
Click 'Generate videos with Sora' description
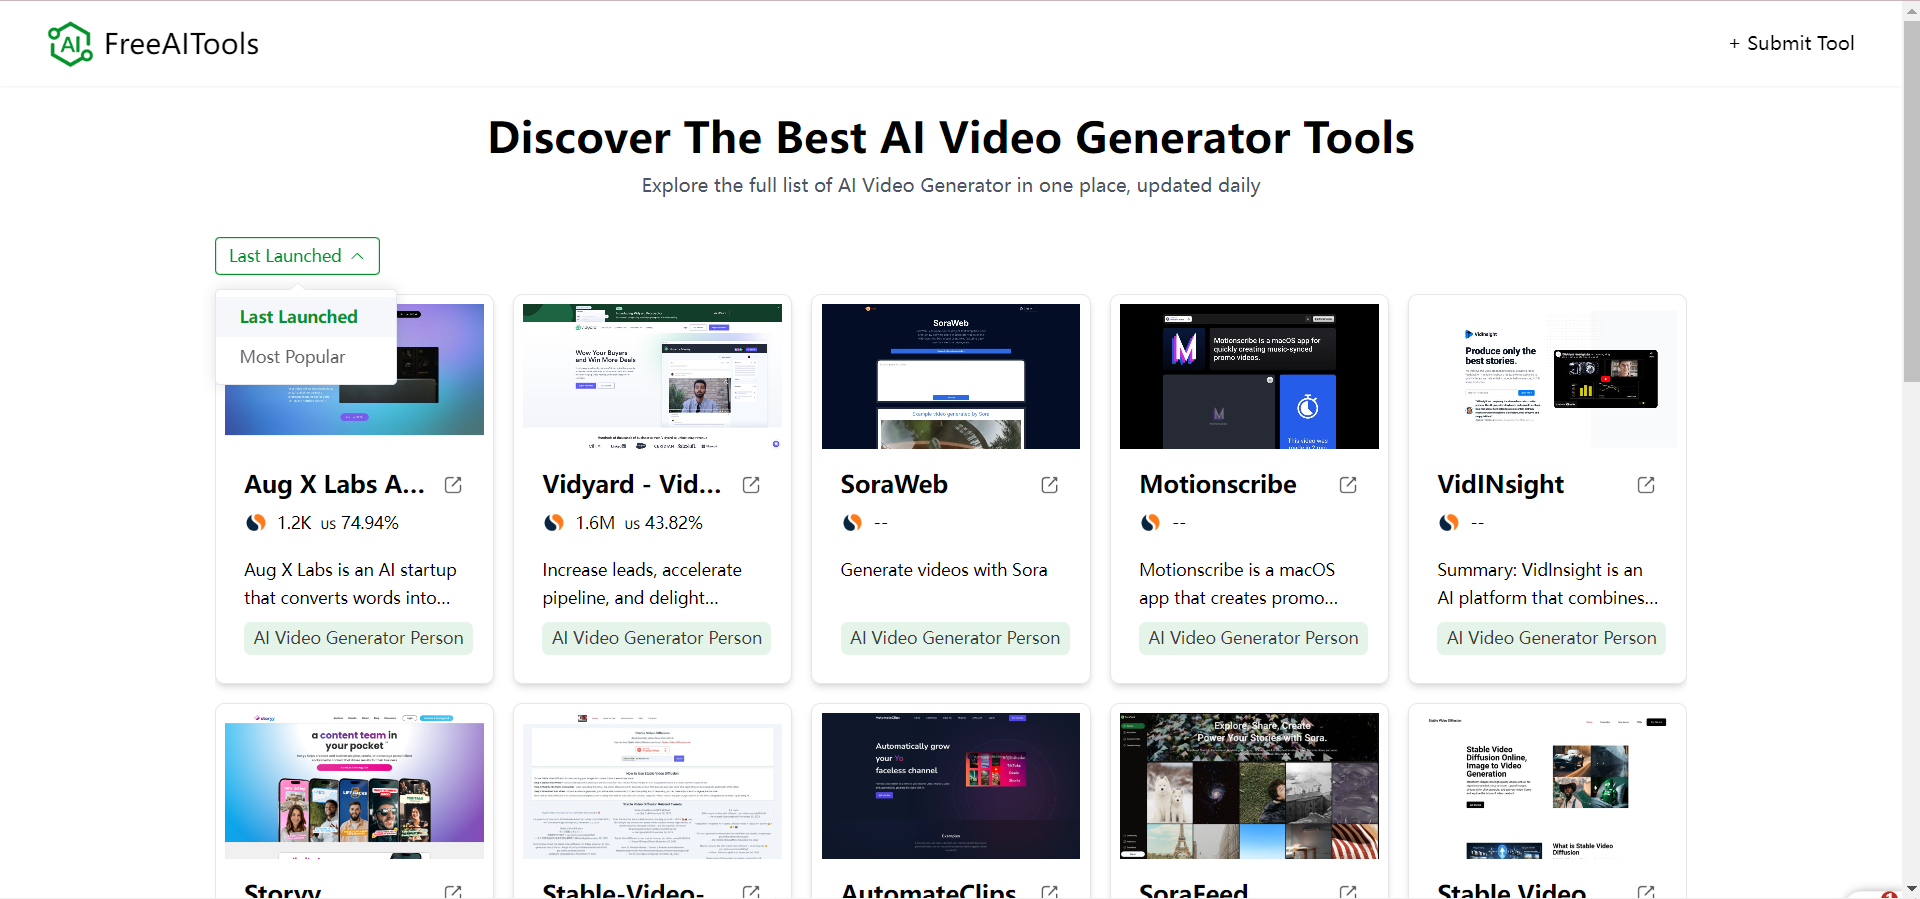(x=944, y=570)
